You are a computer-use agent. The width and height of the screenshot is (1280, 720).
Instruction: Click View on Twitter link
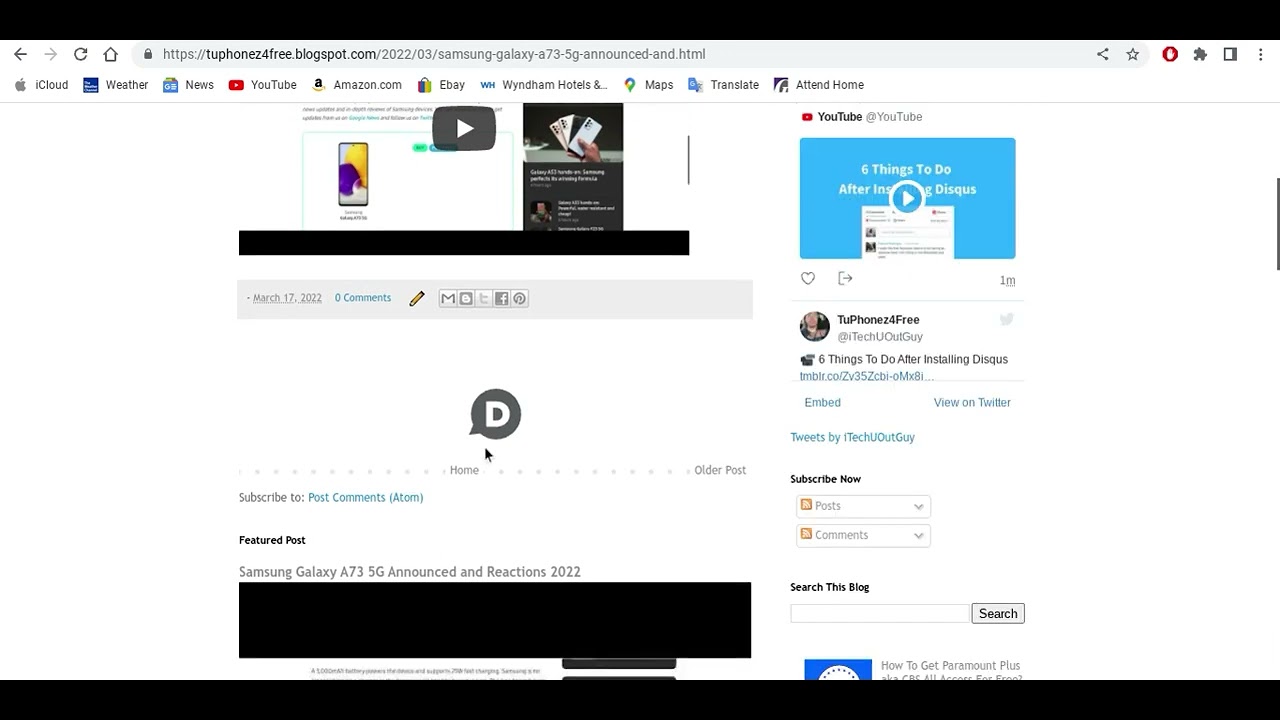pyautogui.click(x=972, y=402)
